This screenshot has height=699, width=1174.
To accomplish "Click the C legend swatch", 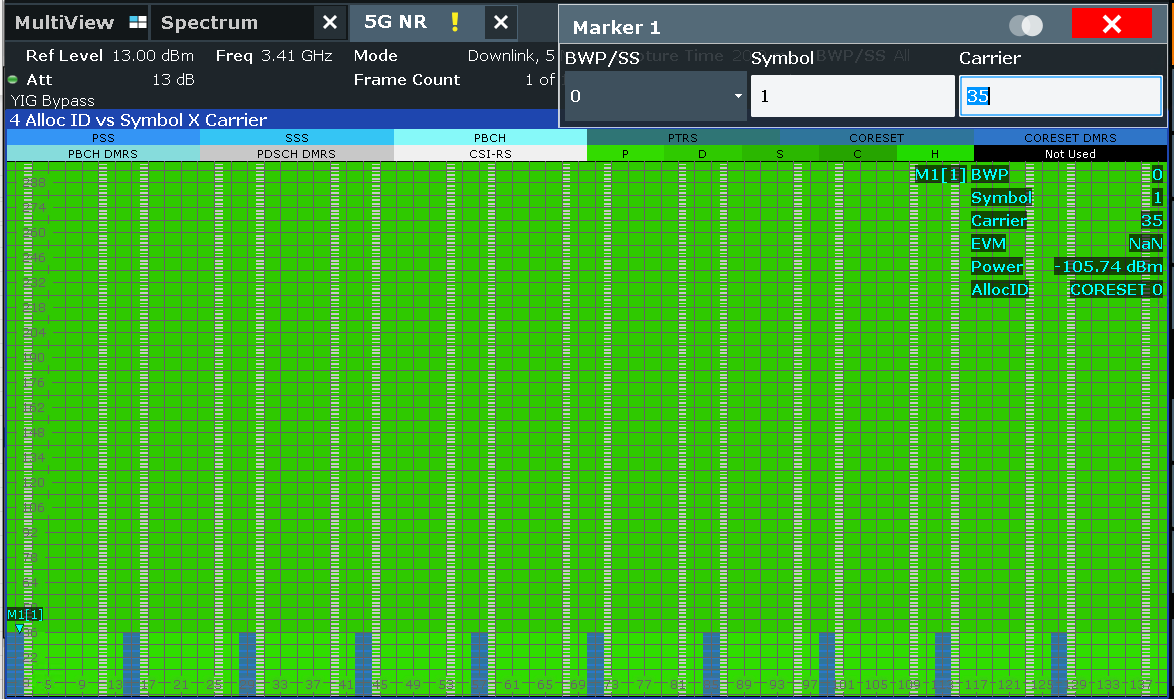I will pos(857,153).
